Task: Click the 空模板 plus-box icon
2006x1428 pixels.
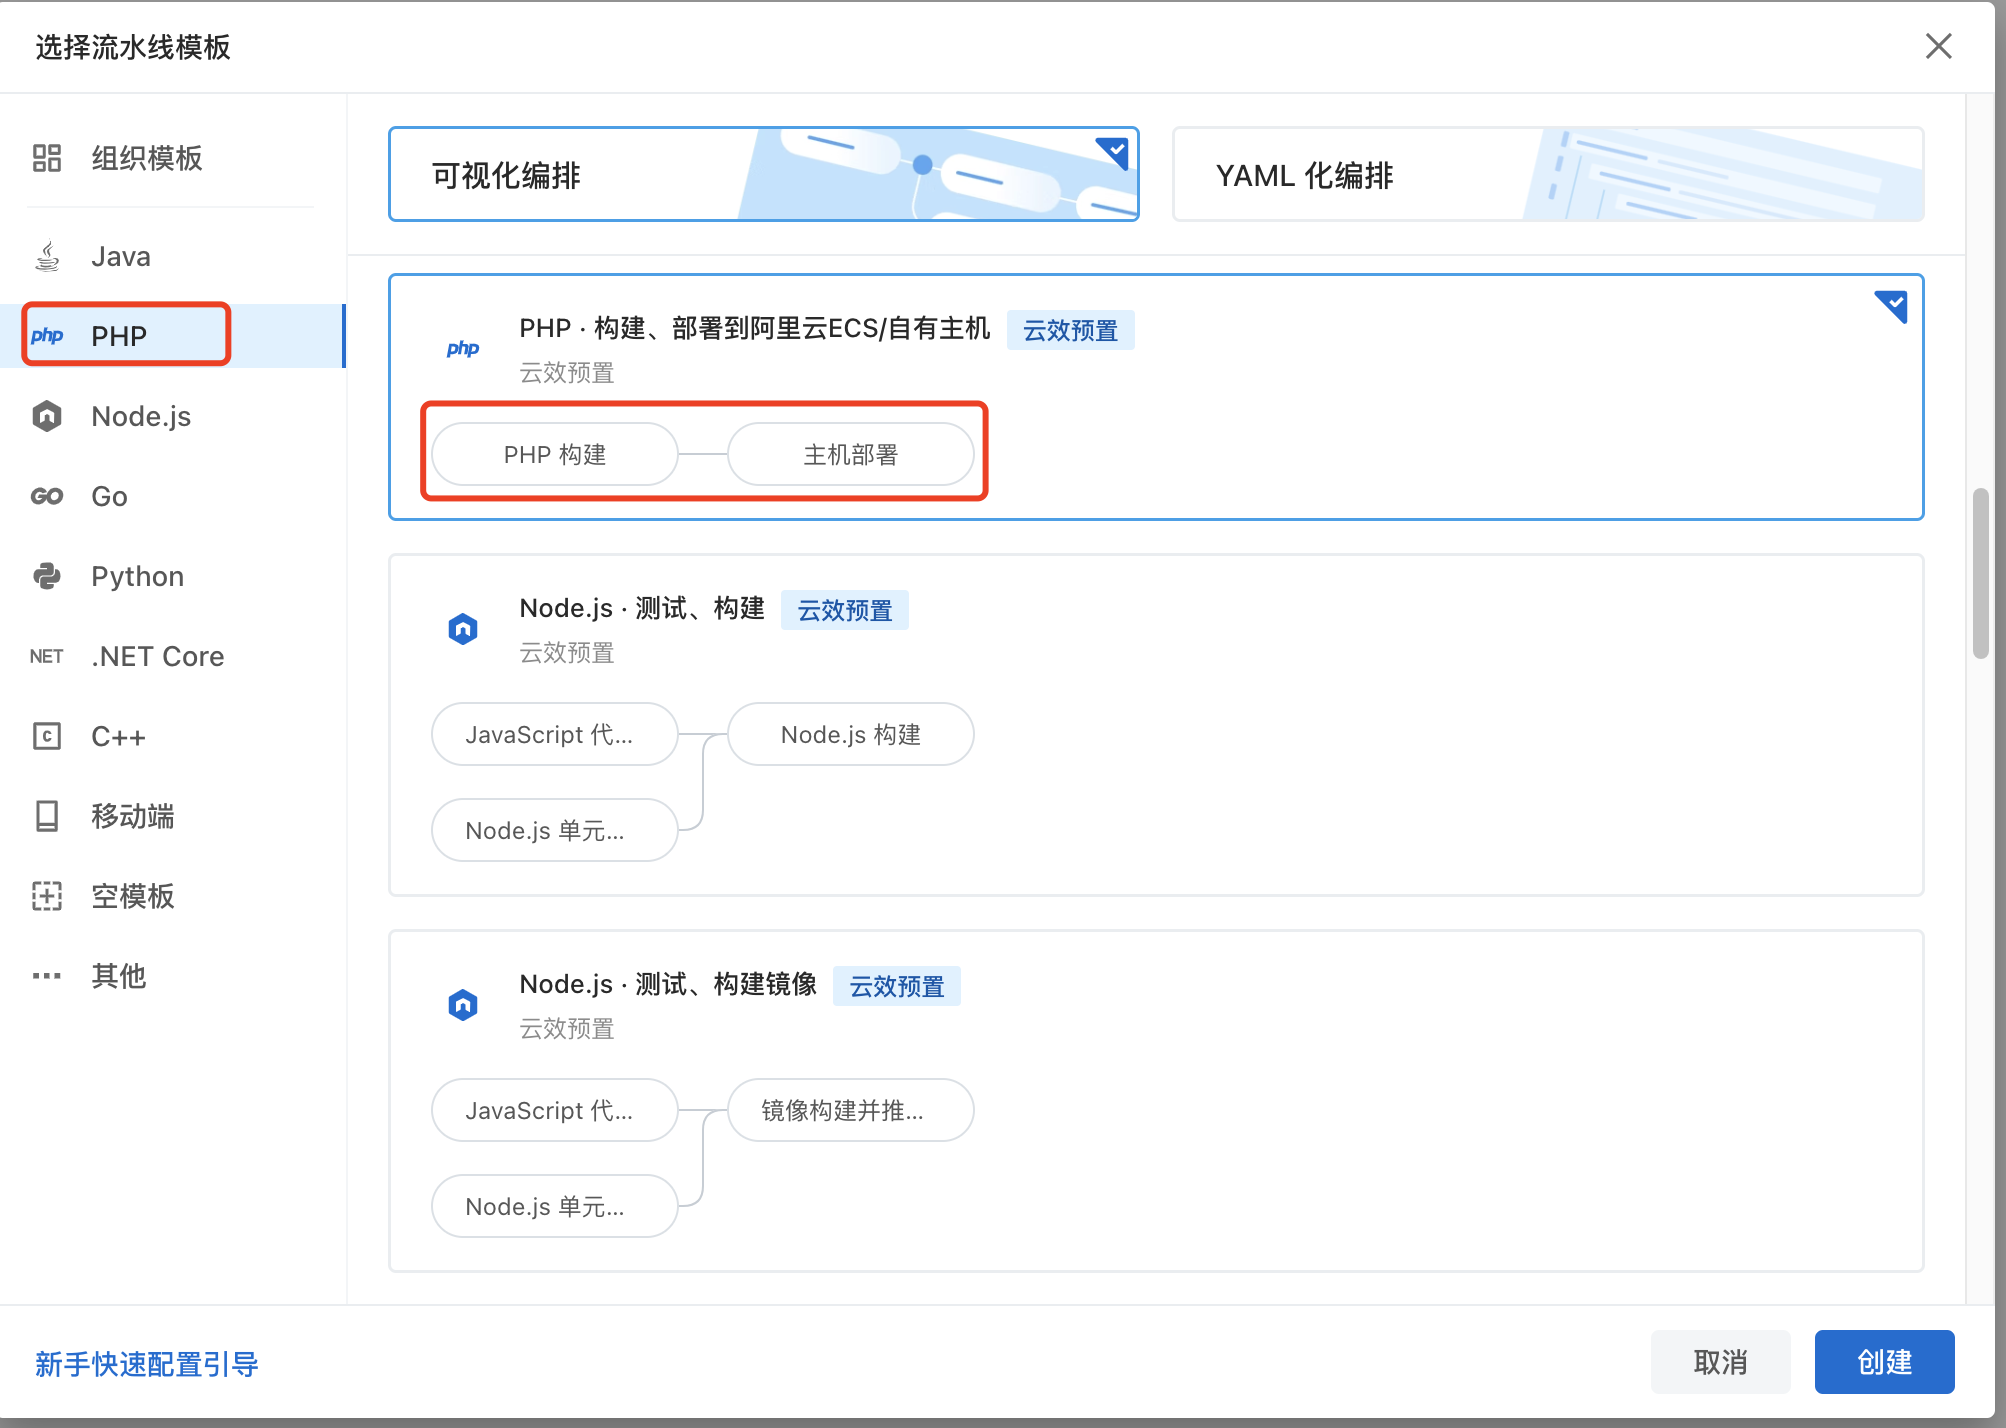Action: click(x=47, y=896)
